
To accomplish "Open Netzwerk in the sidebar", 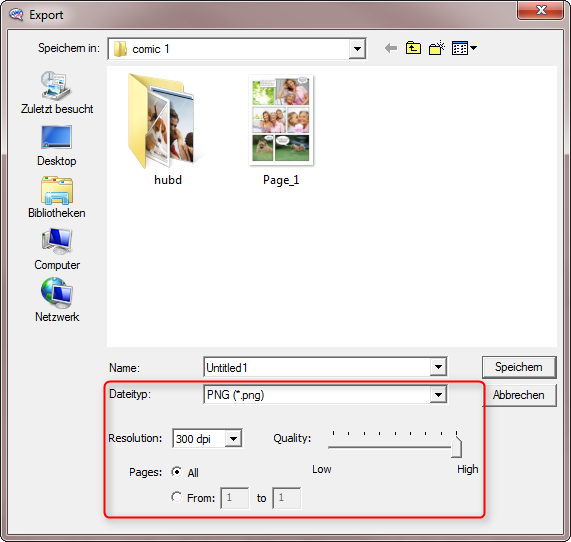I will pos(57,300).
